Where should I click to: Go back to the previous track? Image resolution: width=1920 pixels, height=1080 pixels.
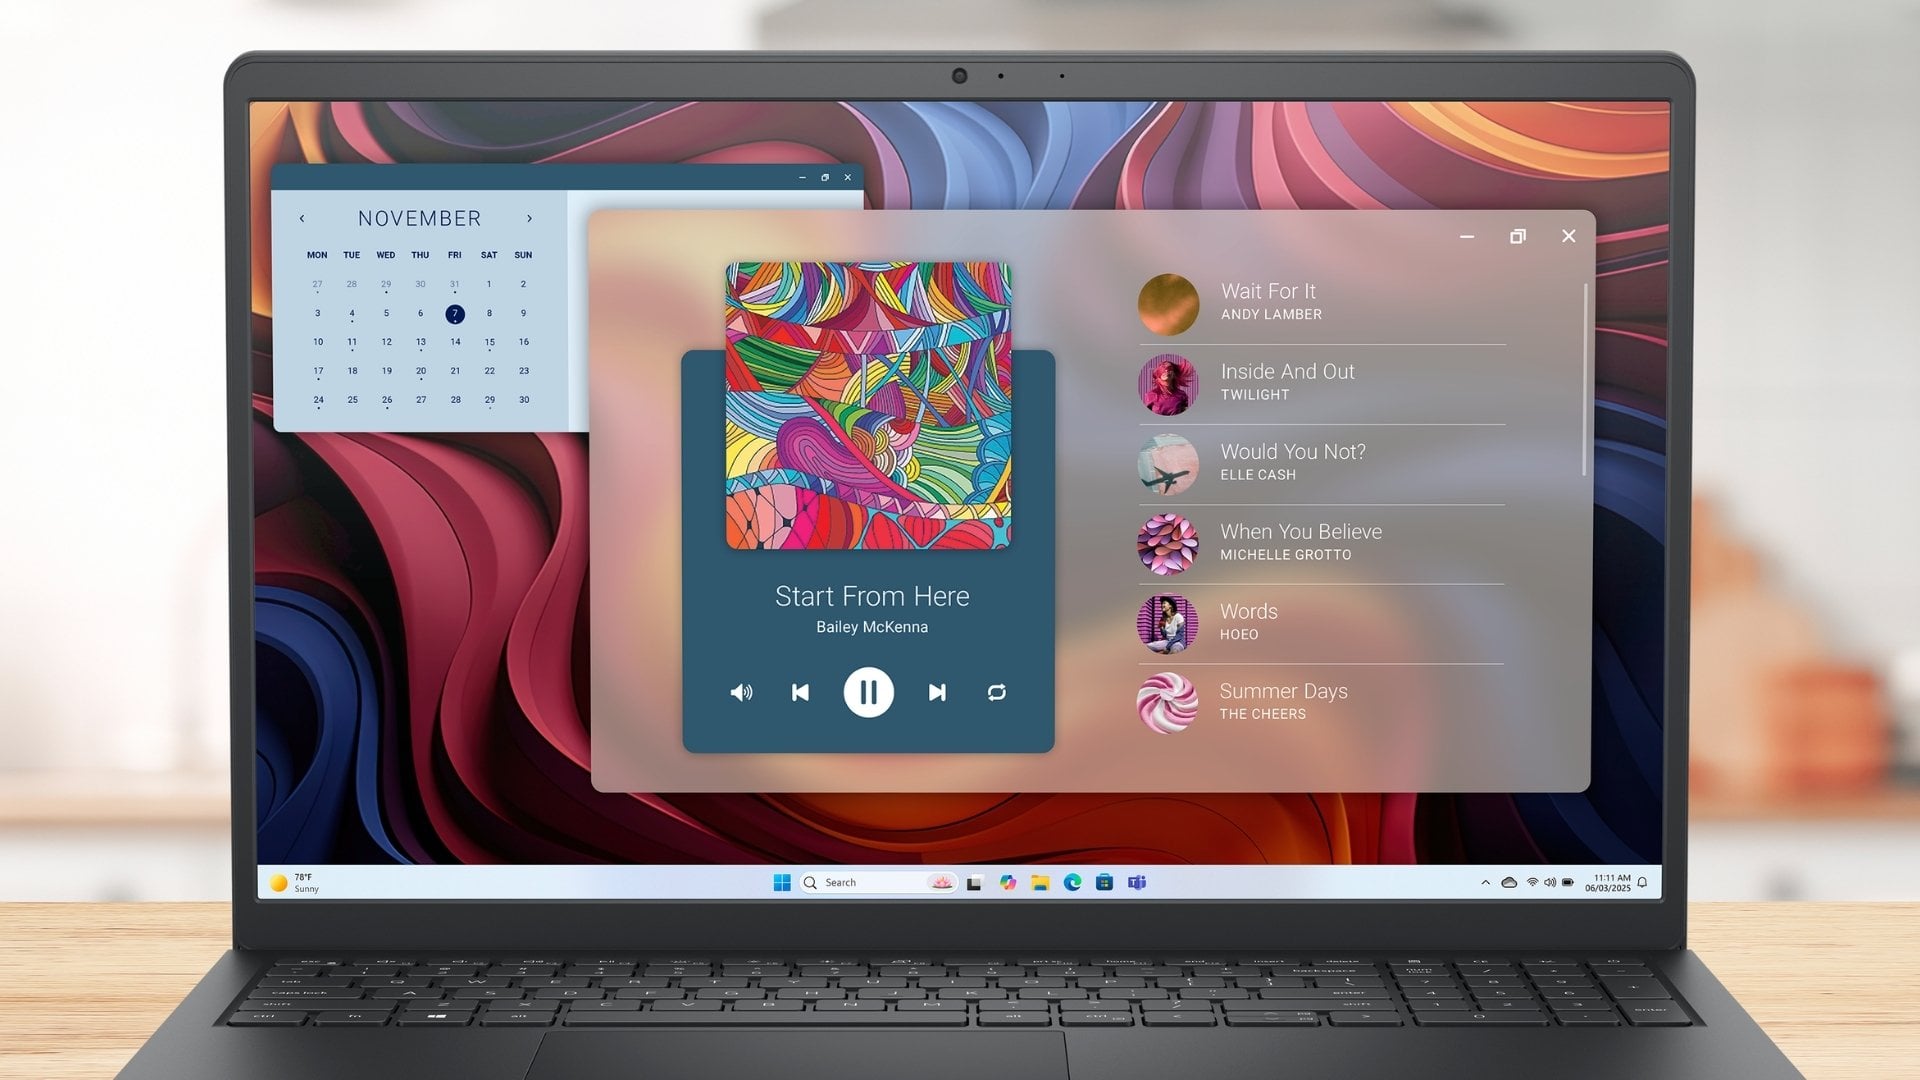tap(800, 692)
